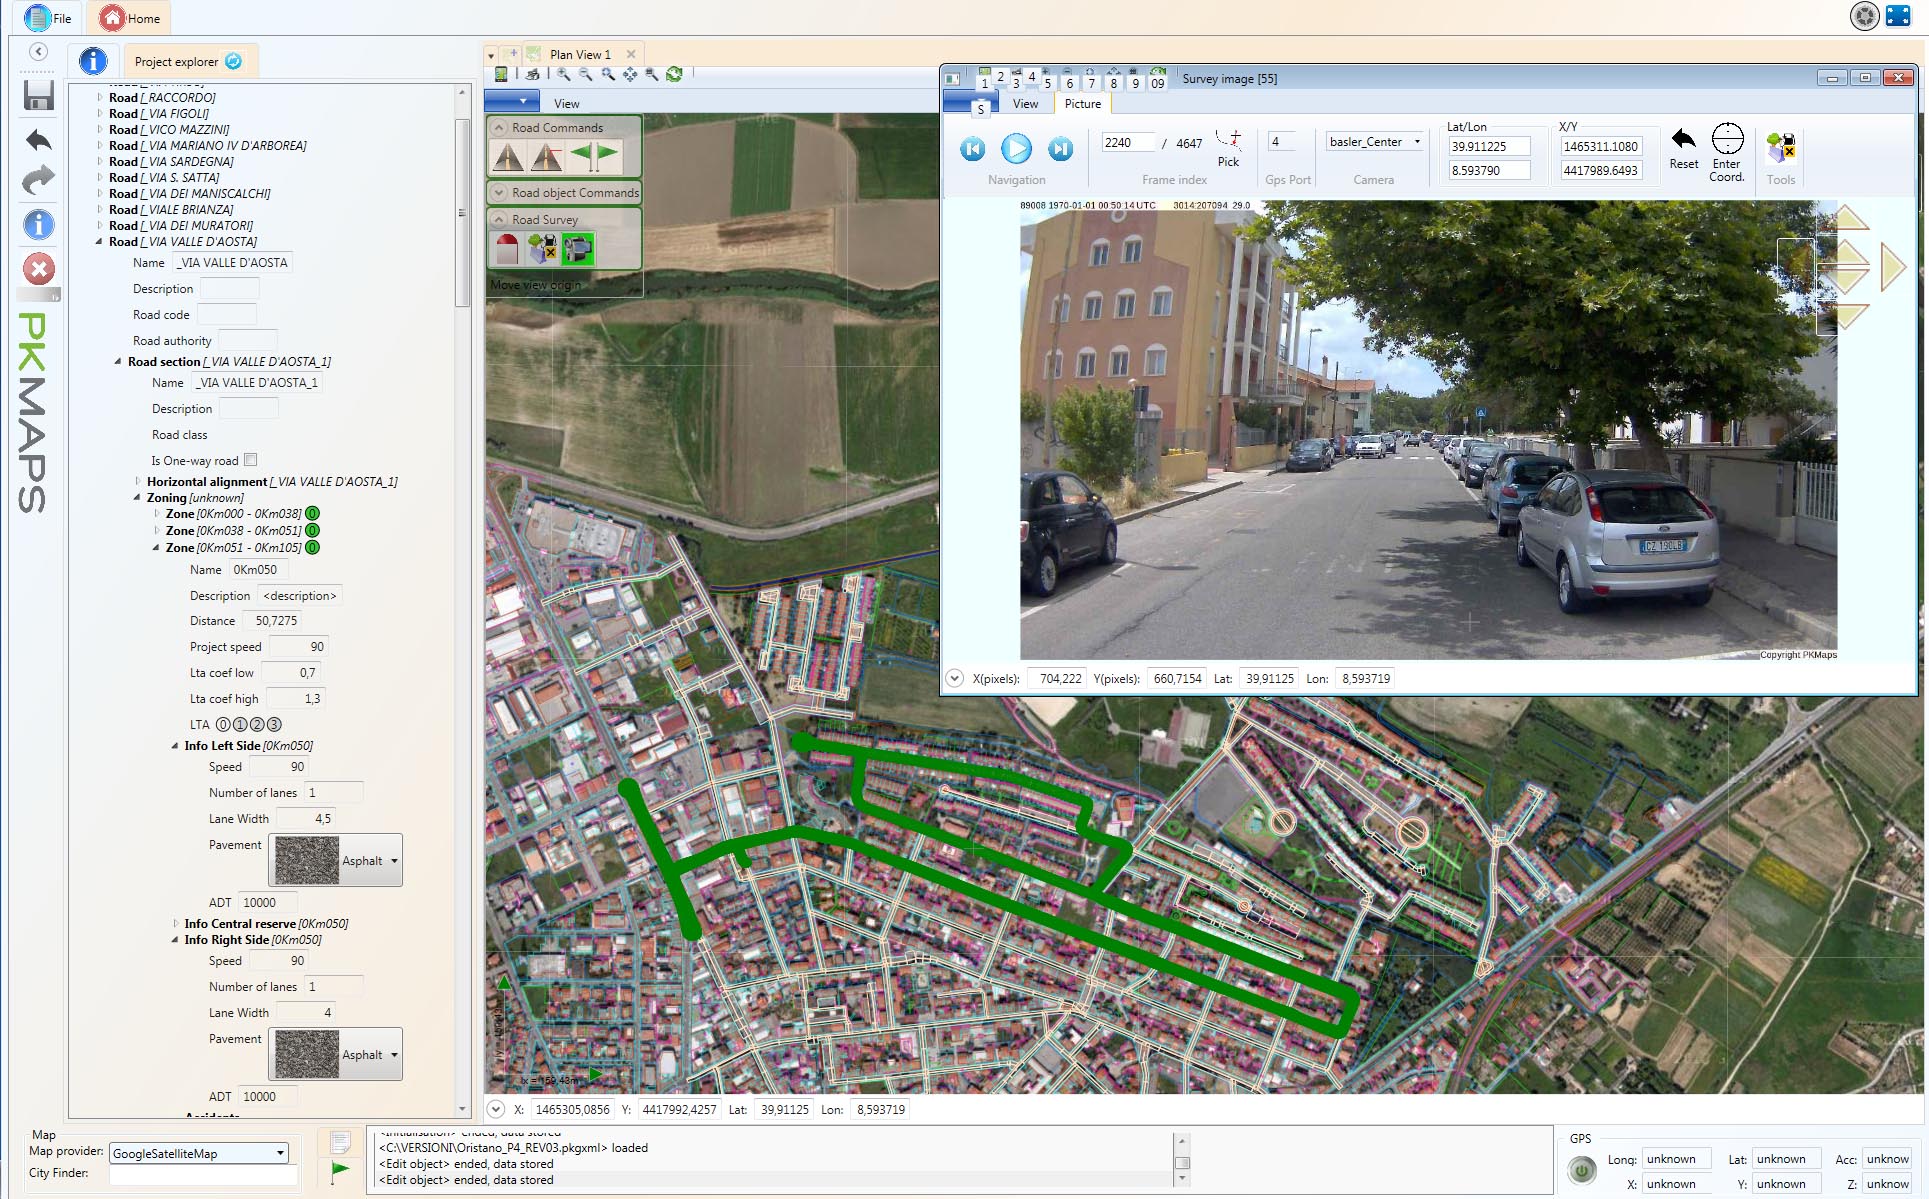Click the redo arrow in left sidebar

pos(39,181)
